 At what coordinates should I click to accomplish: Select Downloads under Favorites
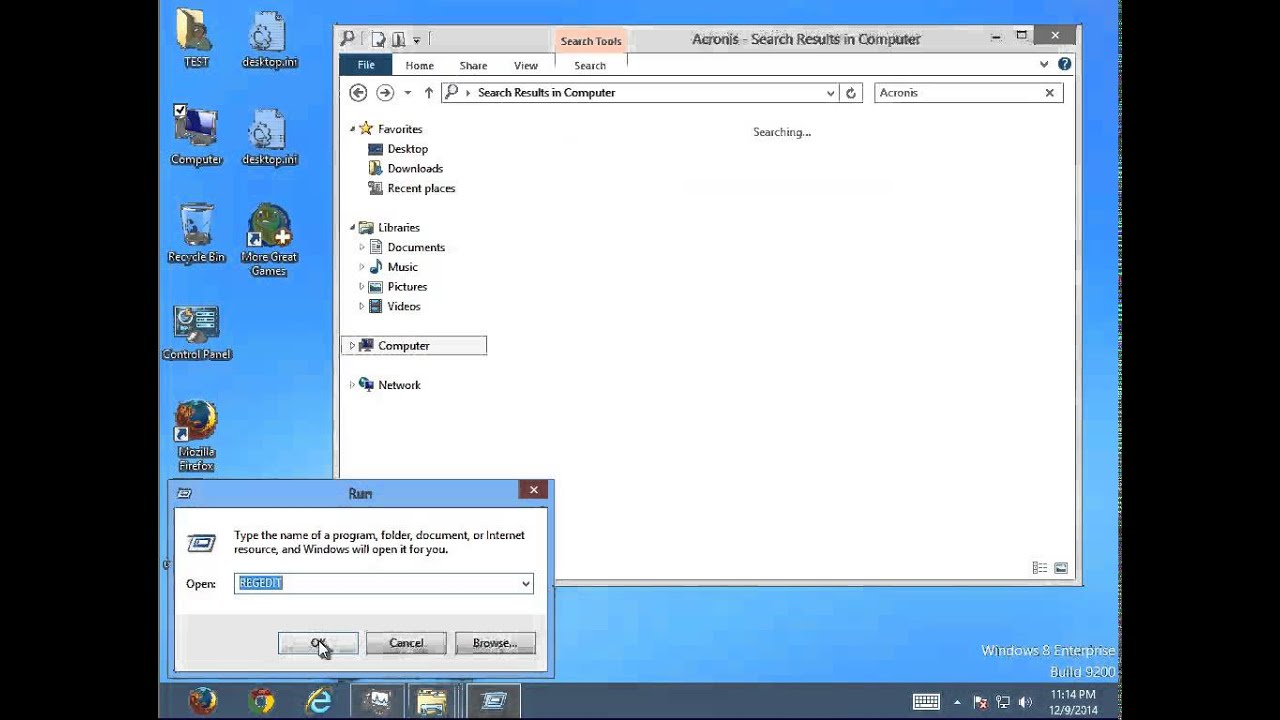[415, 168]
